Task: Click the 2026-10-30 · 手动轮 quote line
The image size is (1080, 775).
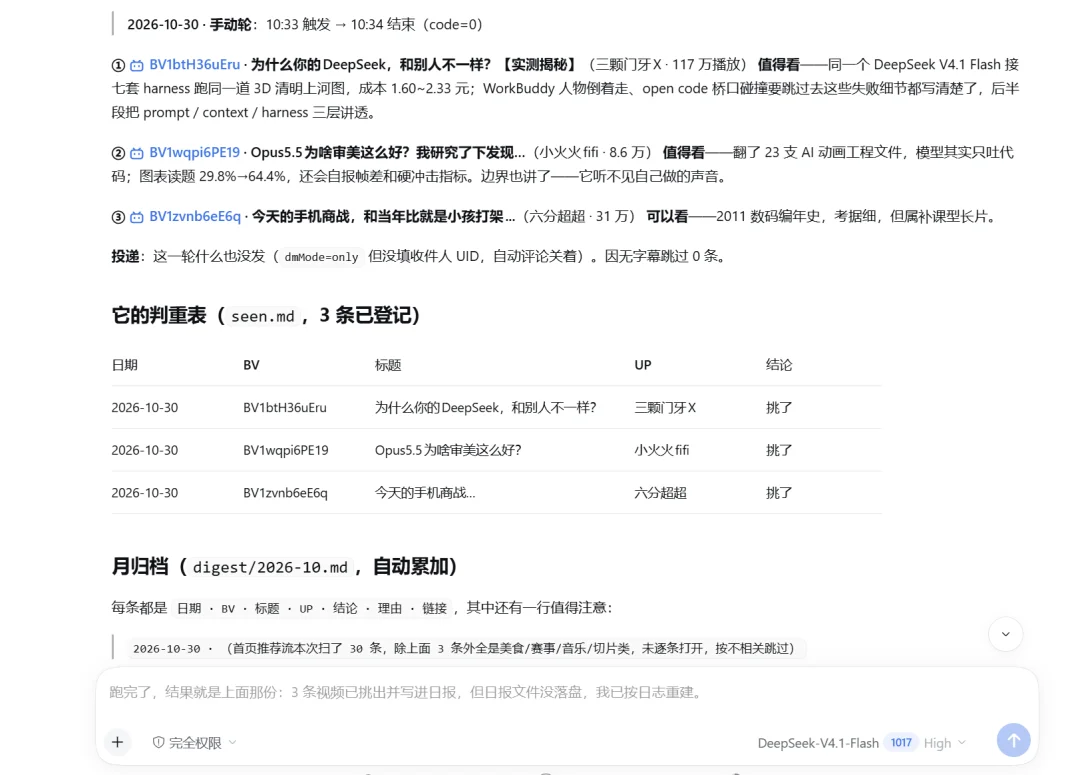Action: coord(304,25)
